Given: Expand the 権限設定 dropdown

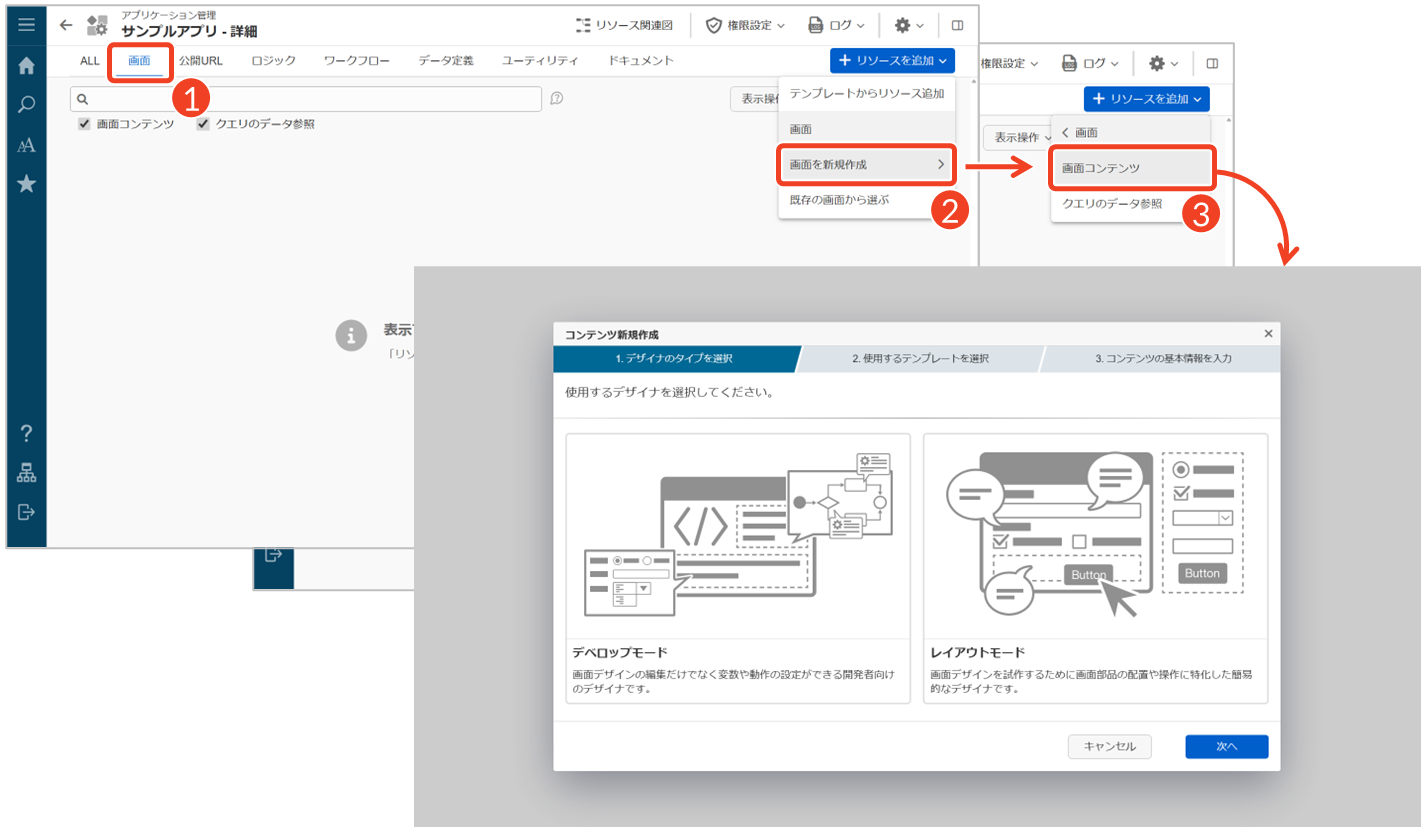Looking at the screenshot, I should point(745,25).
